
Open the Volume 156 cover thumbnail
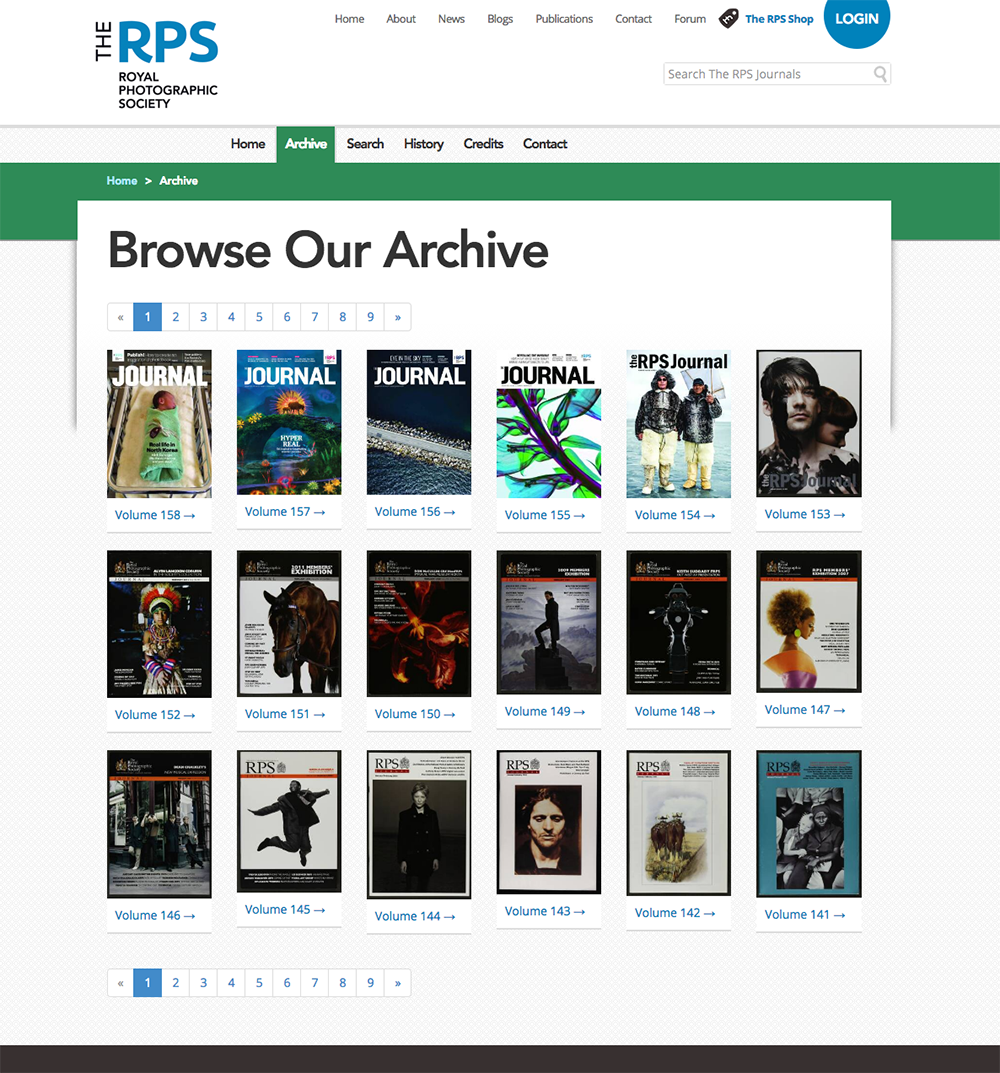419,422
